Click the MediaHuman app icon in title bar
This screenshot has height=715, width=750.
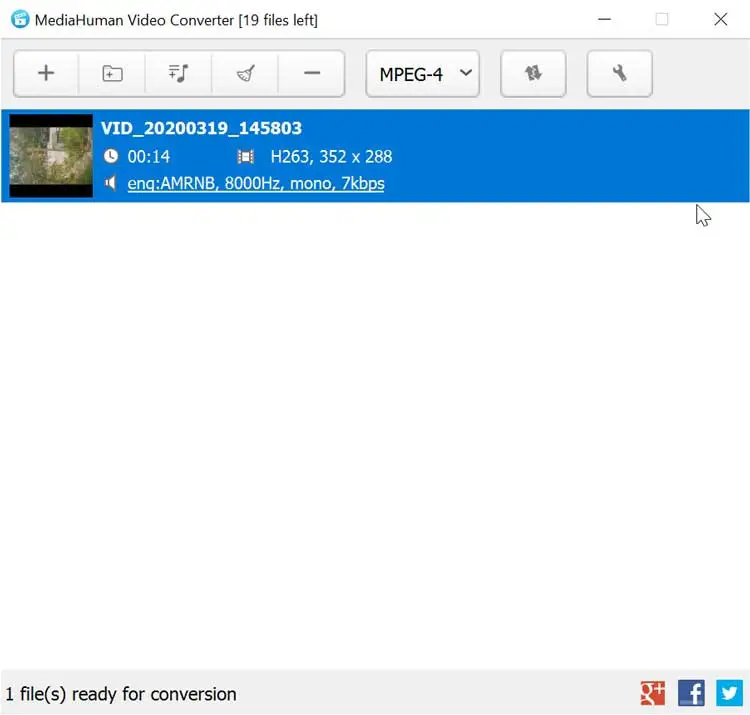[x=20, y=19]
